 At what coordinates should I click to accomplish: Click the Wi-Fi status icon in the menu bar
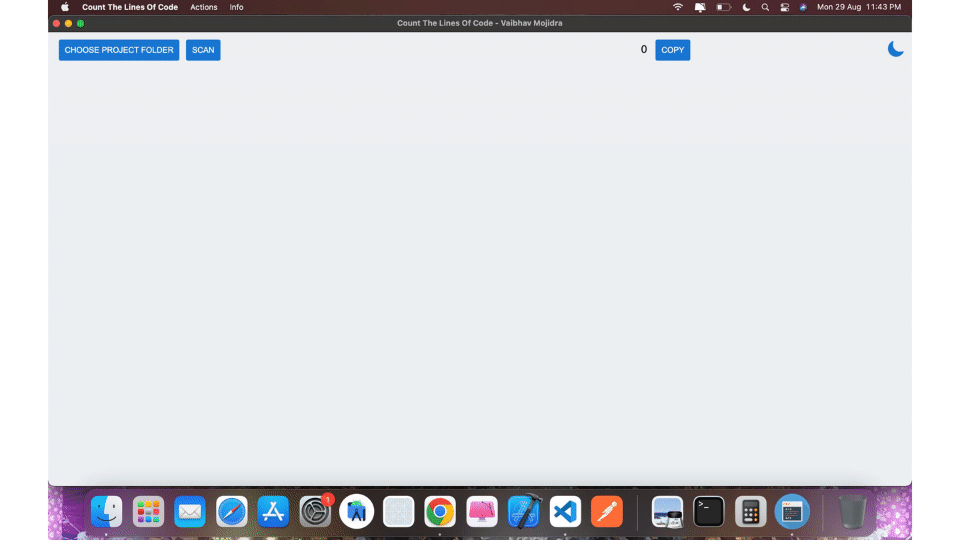(x=678, y=7)
